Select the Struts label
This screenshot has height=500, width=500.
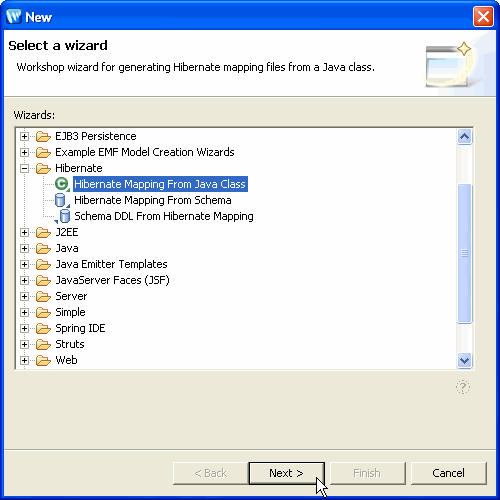pos(70,344)
